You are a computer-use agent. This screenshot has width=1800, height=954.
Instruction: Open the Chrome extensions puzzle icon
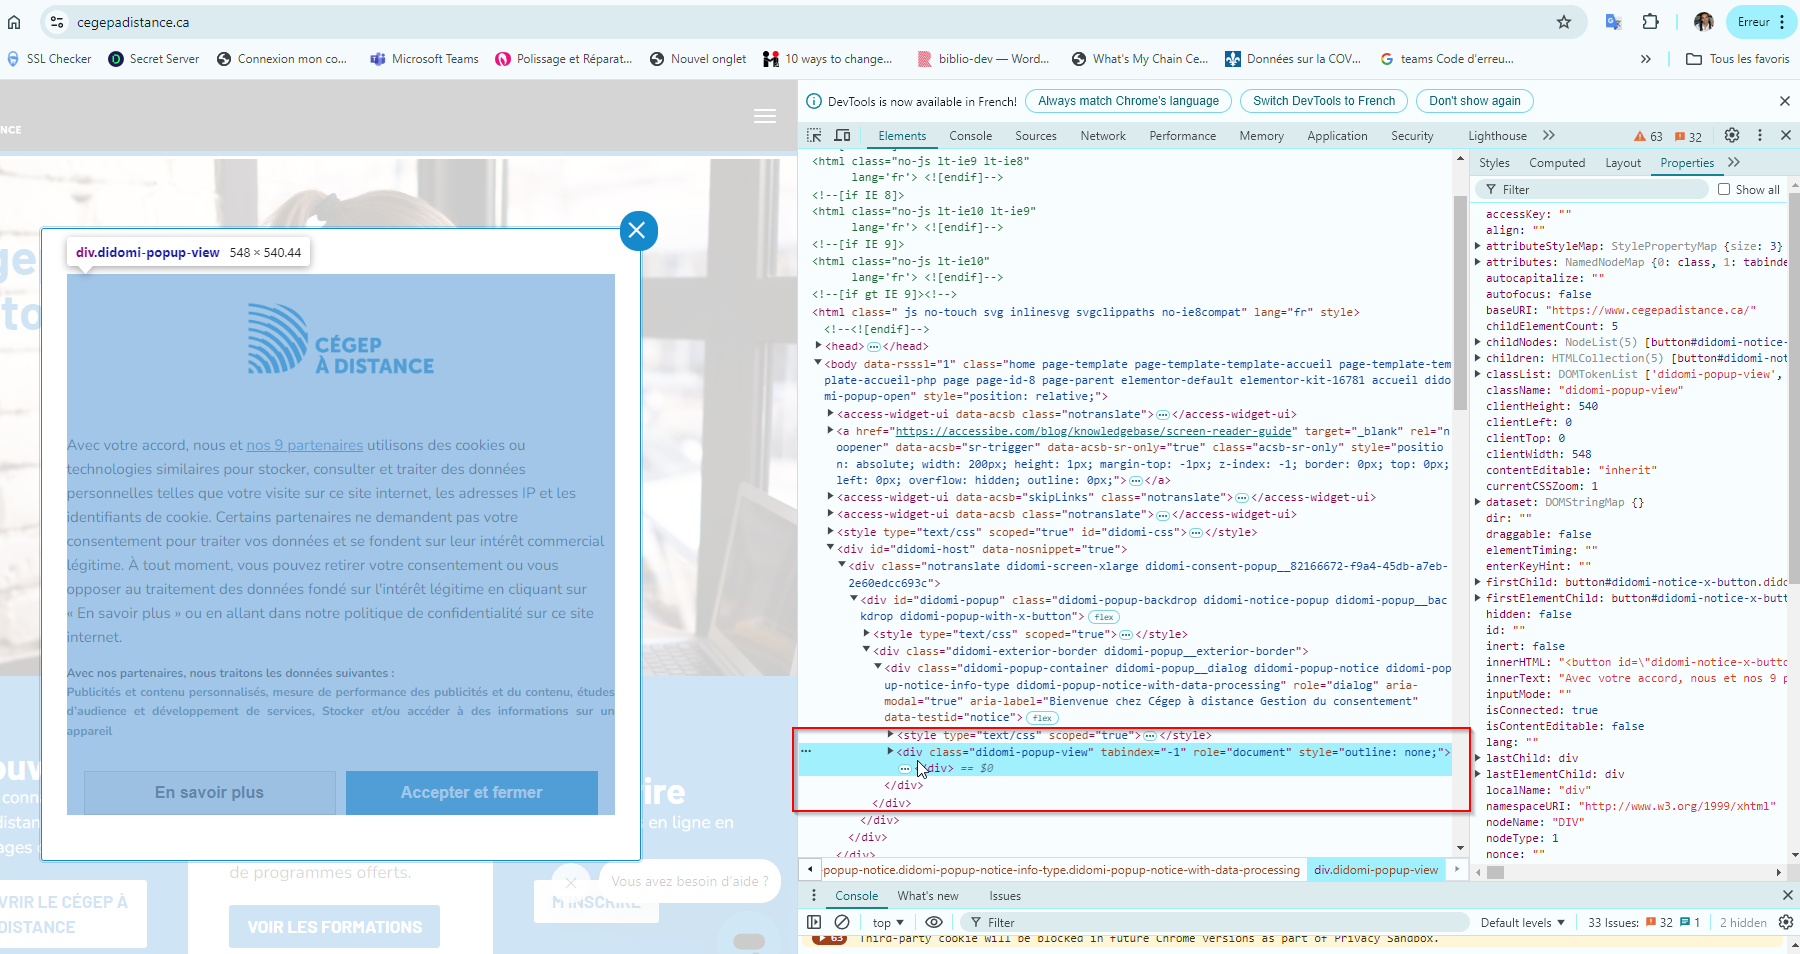click(1651, 22)
